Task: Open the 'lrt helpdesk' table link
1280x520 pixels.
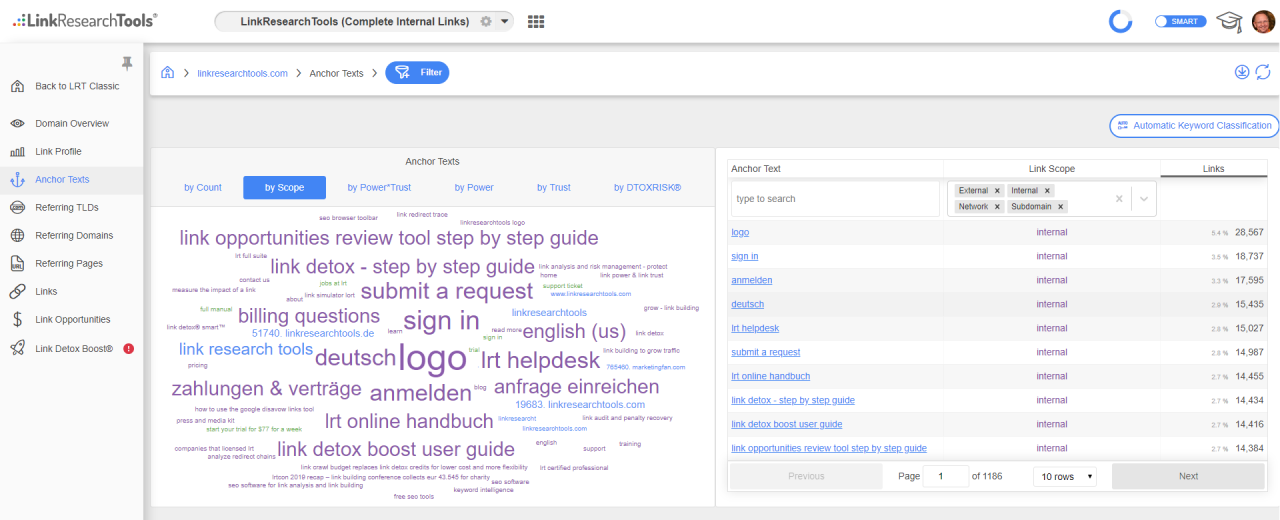Action: (x=755, y=328)
